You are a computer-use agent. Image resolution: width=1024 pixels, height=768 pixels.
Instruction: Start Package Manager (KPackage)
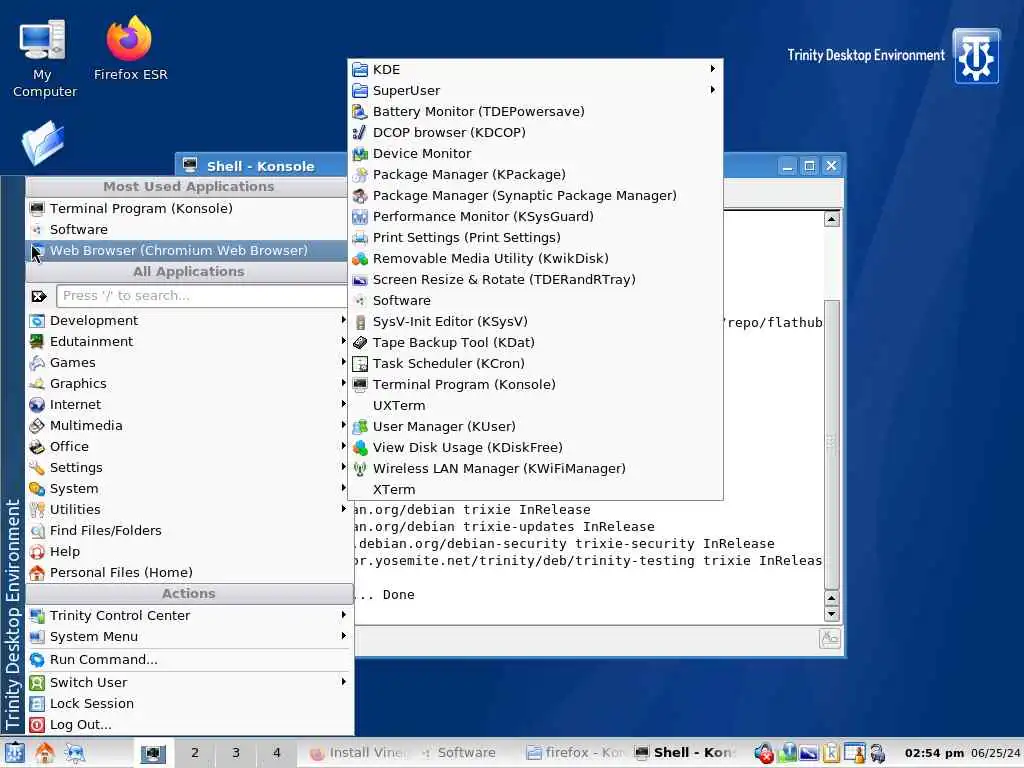(535, 174)
